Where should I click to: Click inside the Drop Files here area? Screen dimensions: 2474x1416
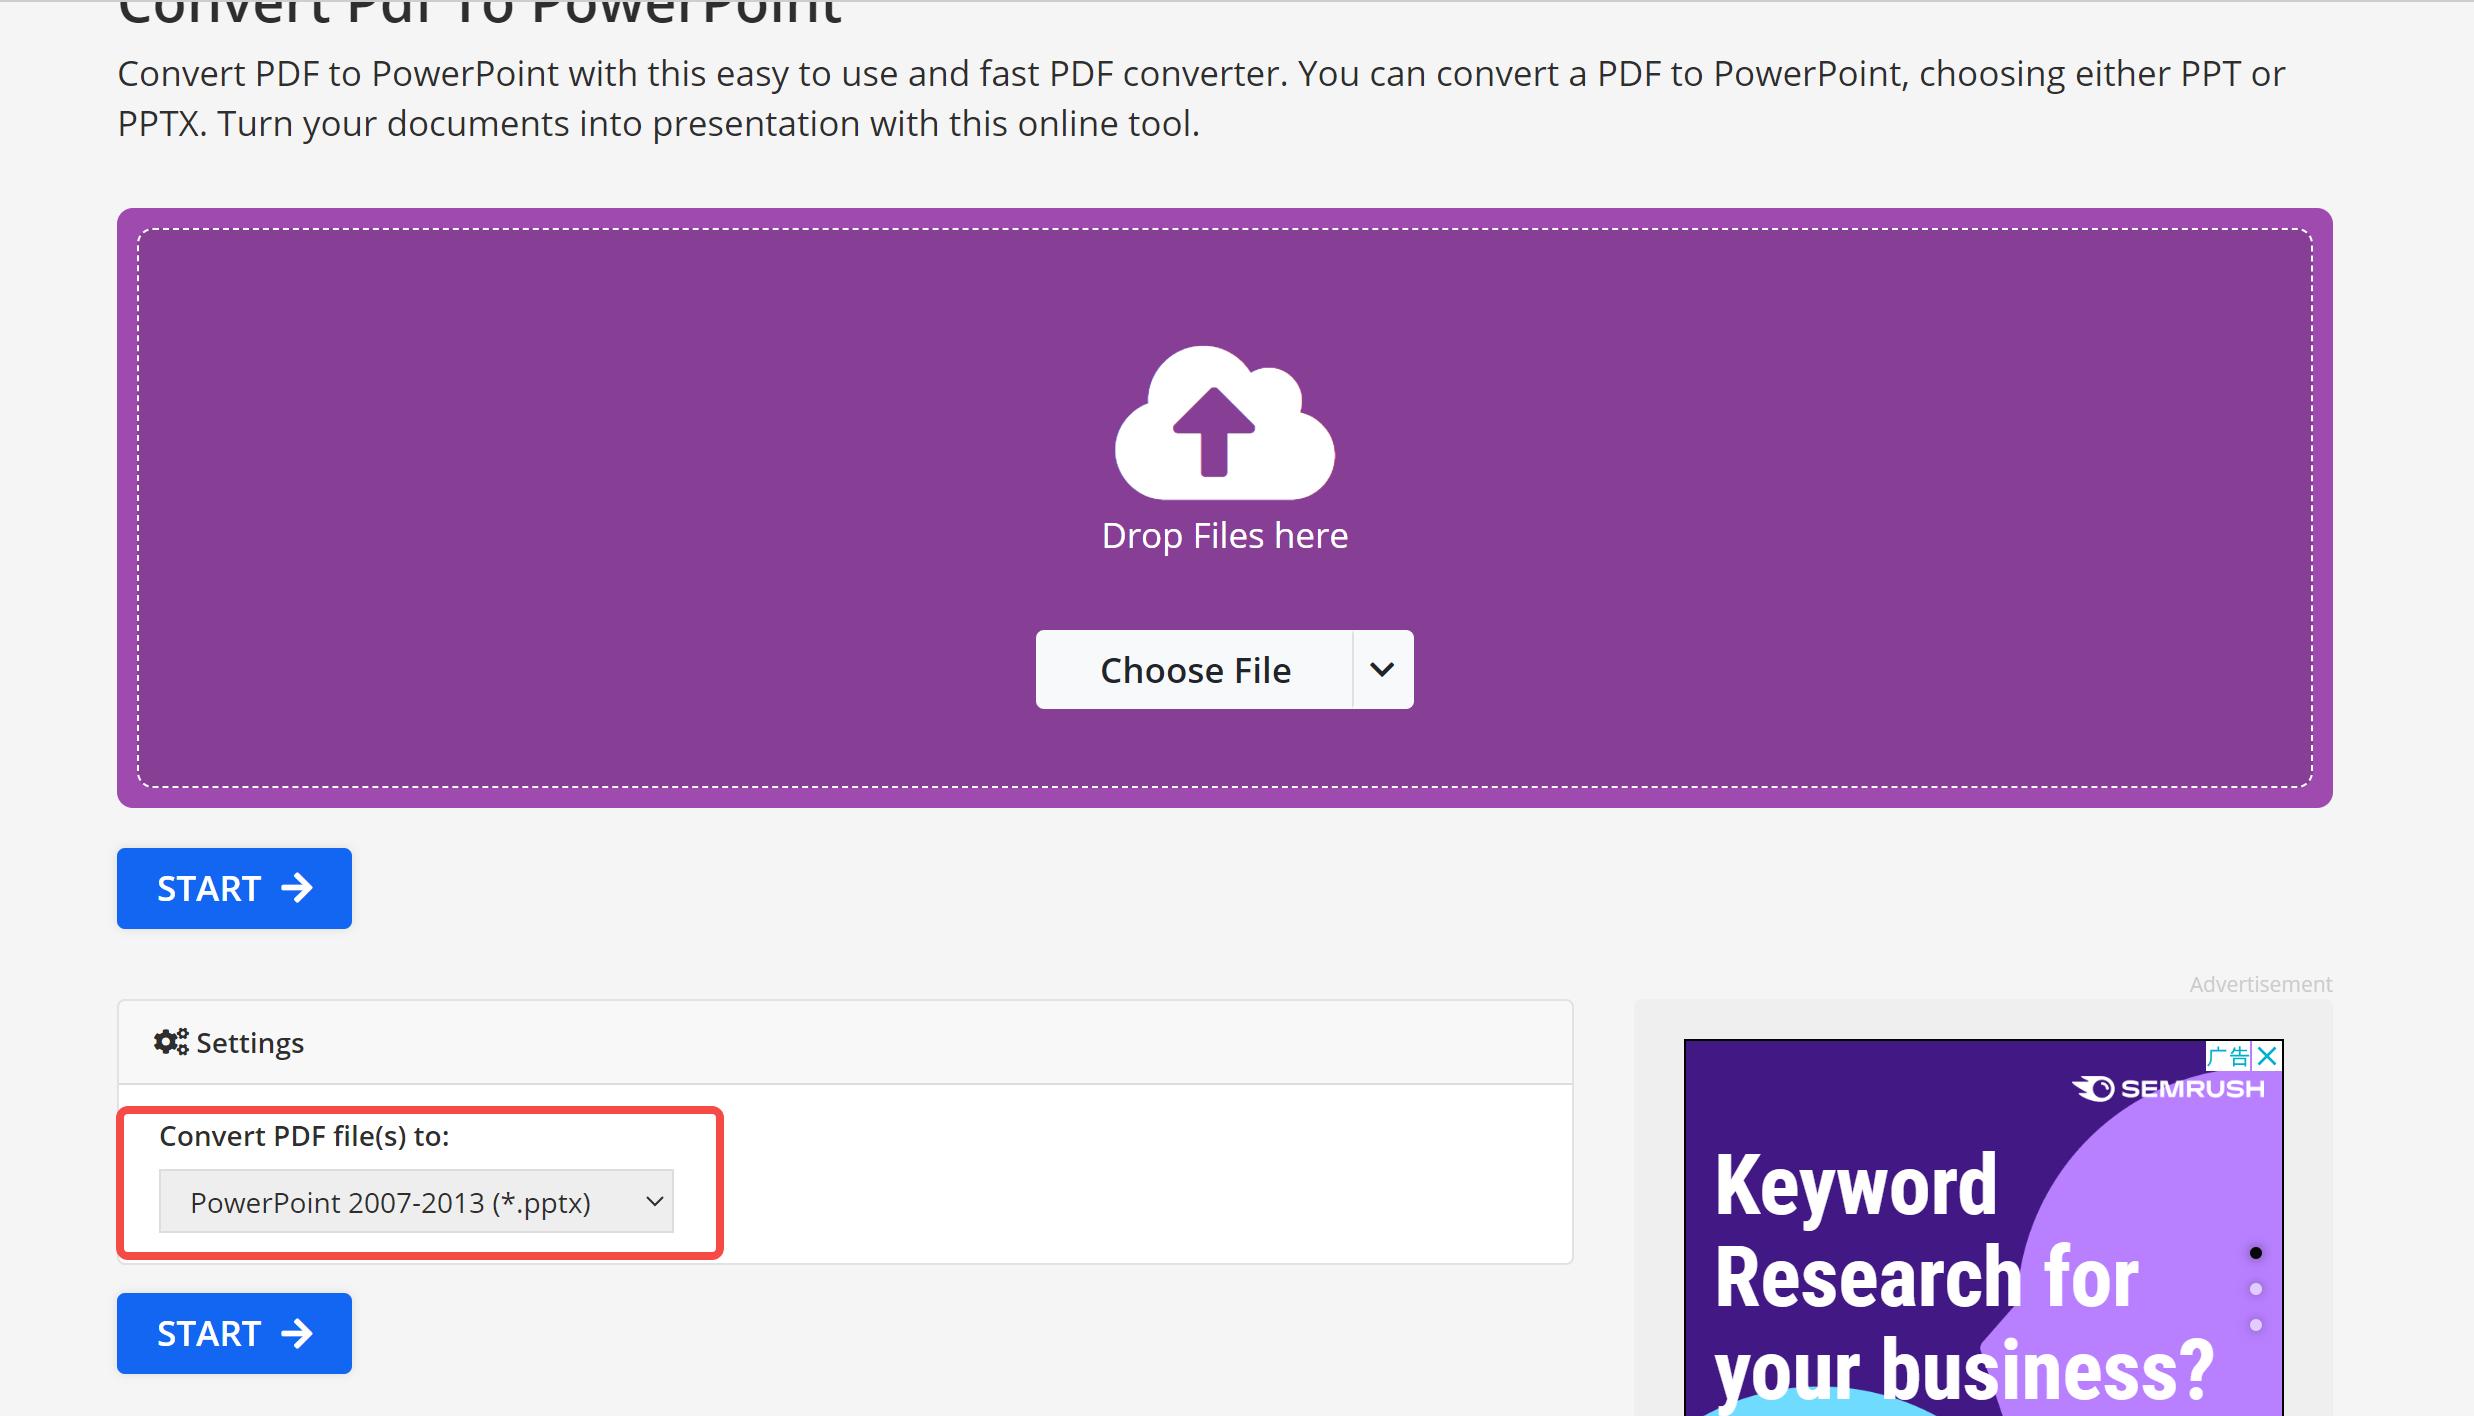coord(1224,535)
